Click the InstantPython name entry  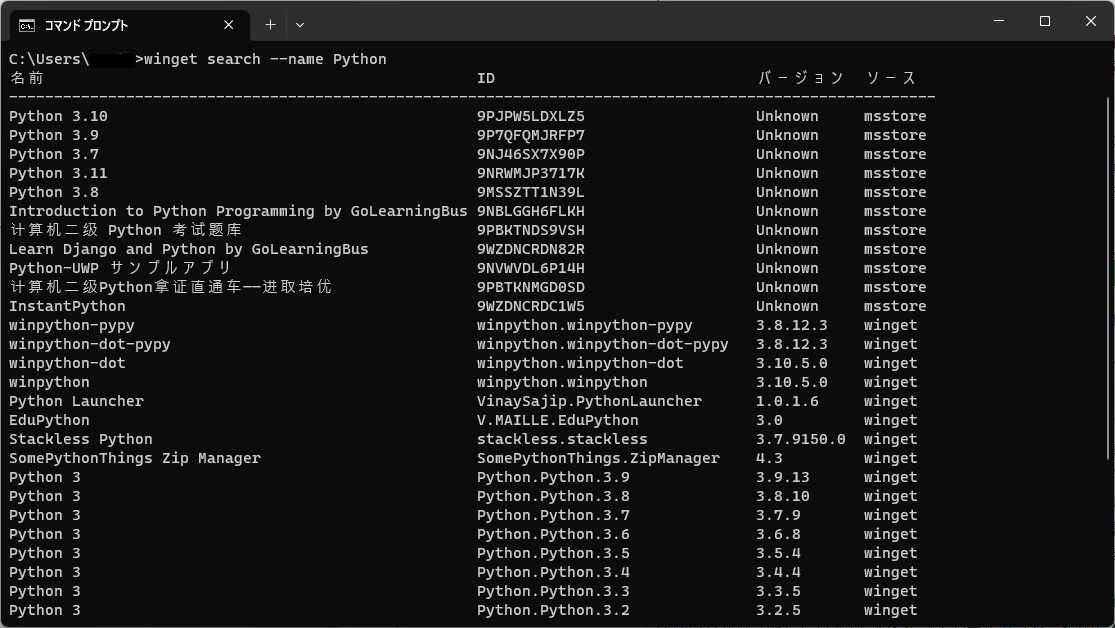[x=67, y=307]
